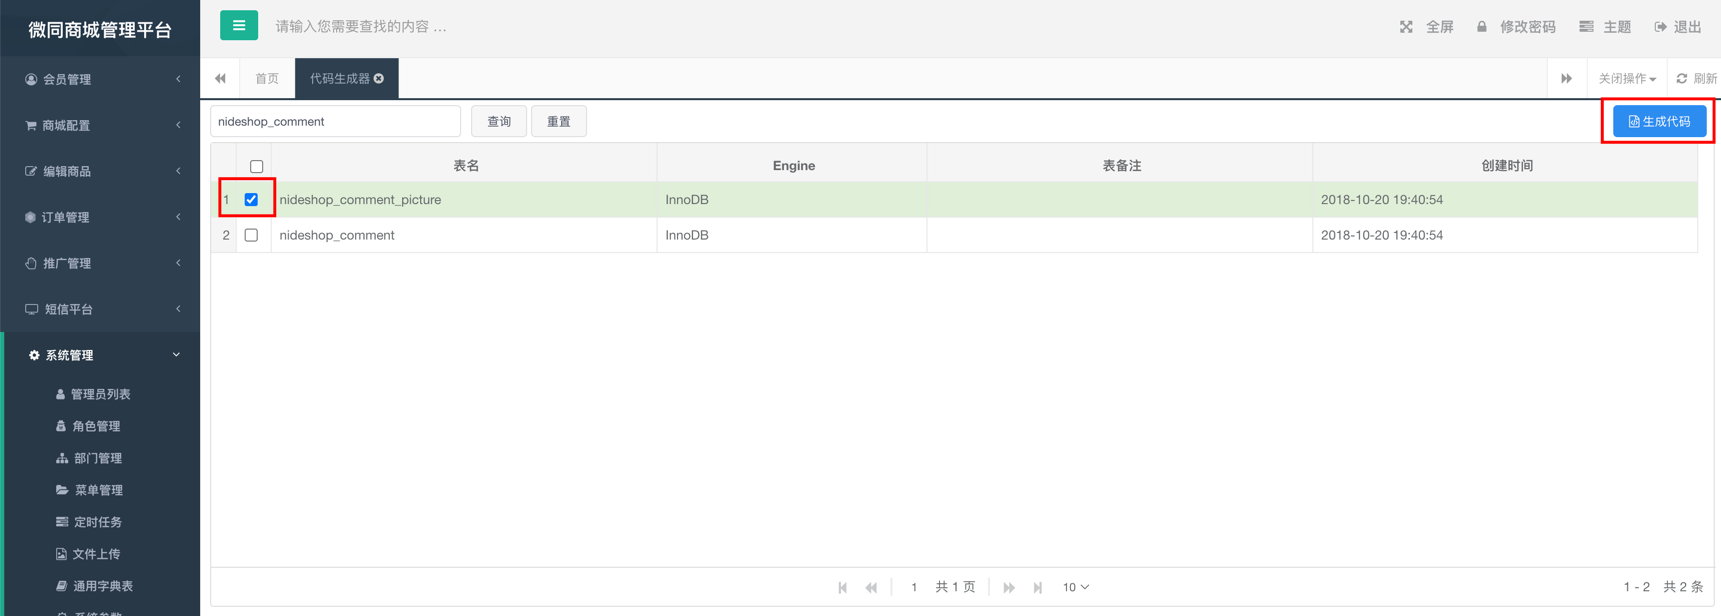The image size is (1721, 616).
Task: Check the nideshop_comment row checkbox
Action: 251,235
